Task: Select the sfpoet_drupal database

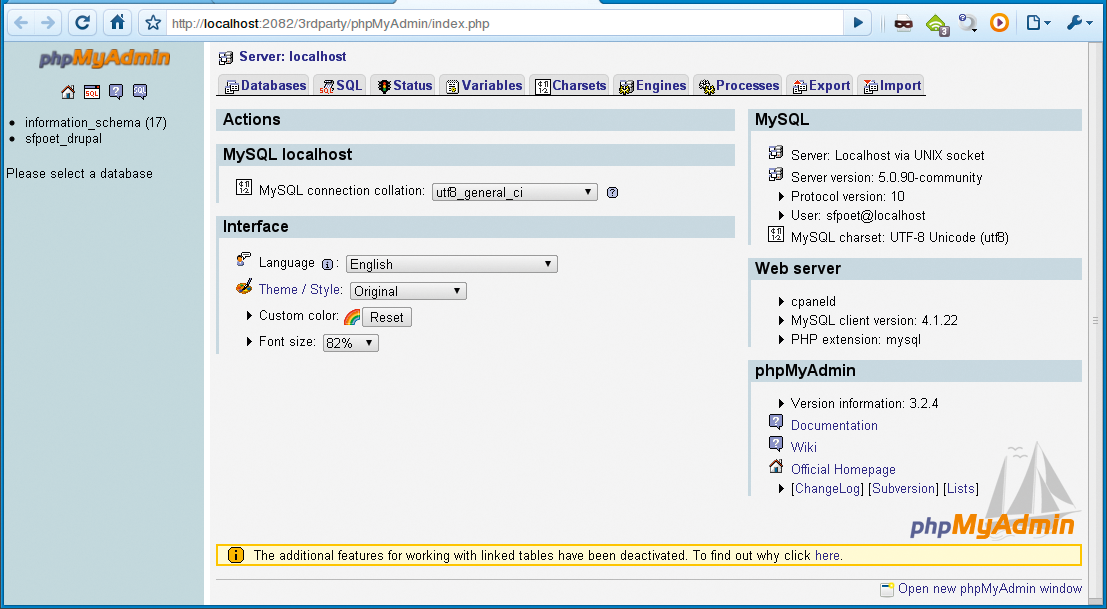Action: (x=64, y=139)
